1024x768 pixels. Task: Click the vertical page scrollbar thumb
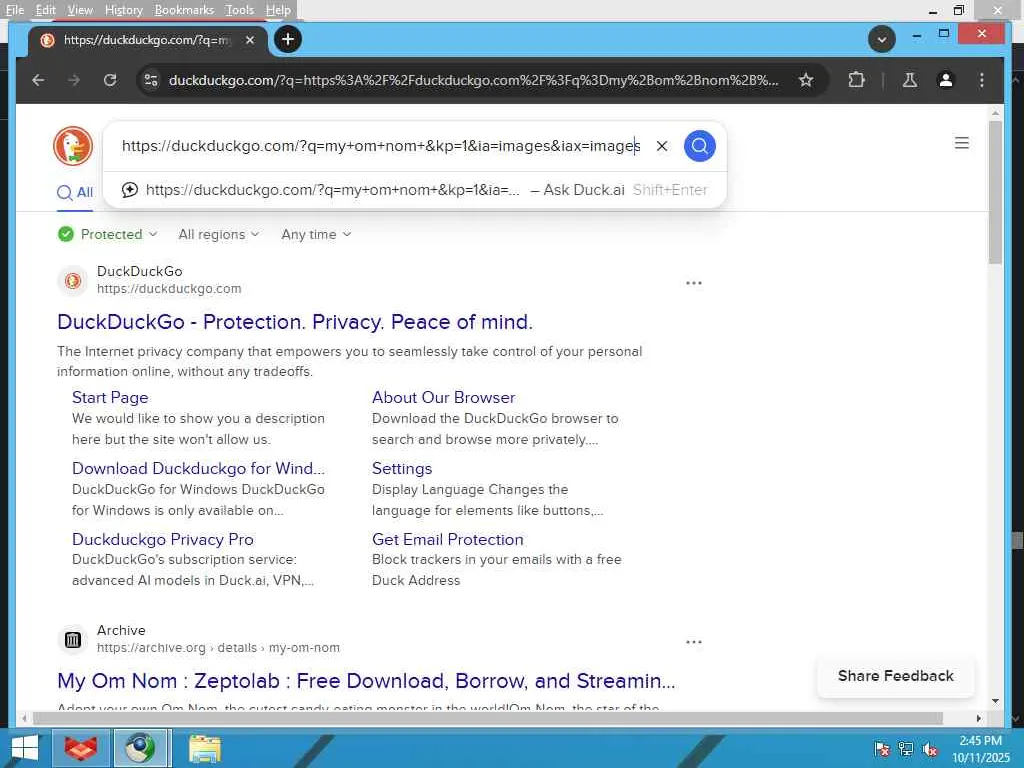tap(995, 192)
